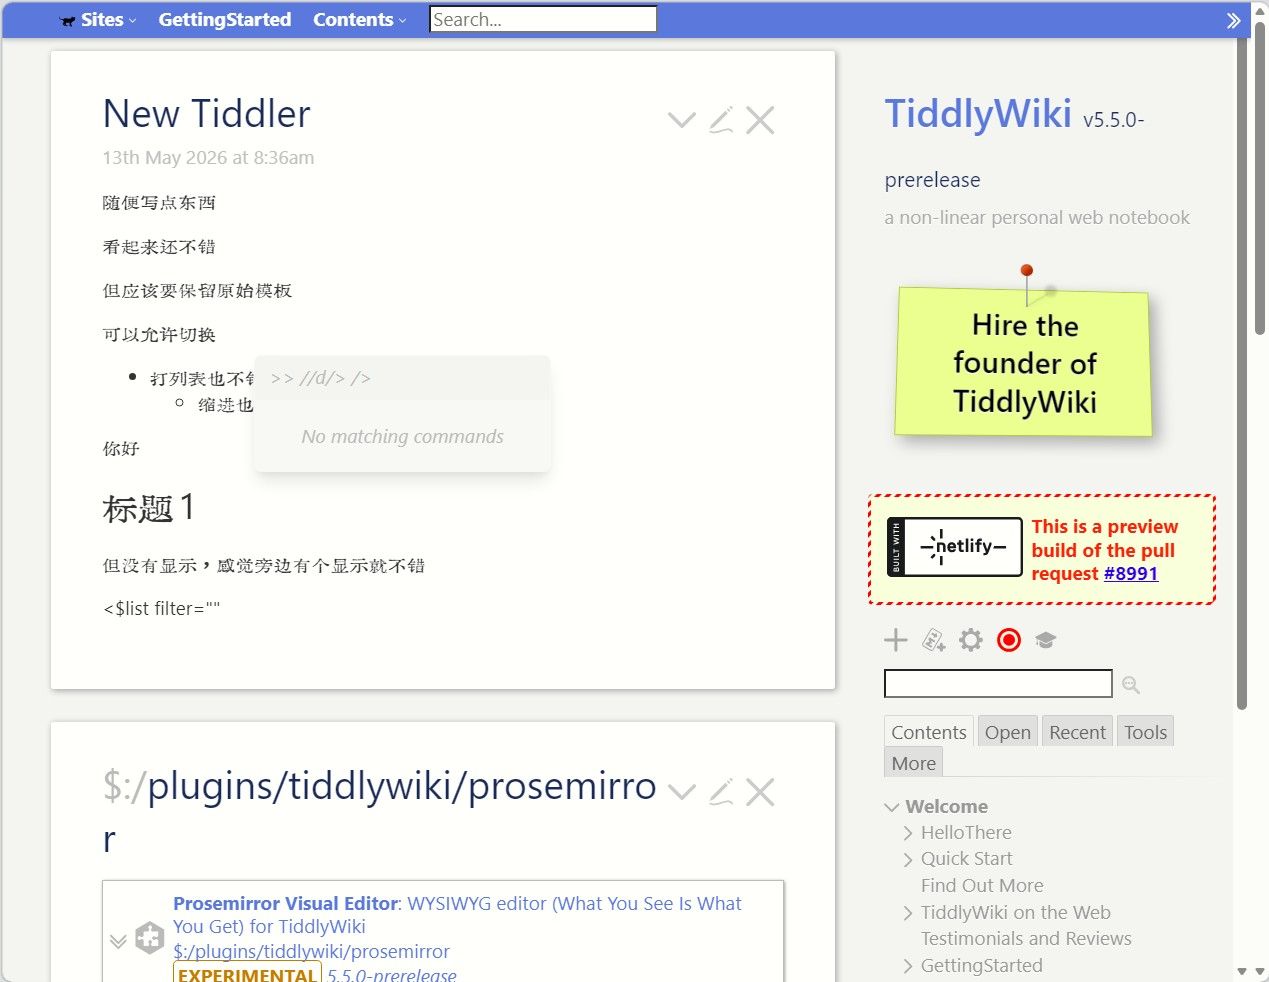
Task: Switch to the Tools tab
Action: coord(1145,732)
